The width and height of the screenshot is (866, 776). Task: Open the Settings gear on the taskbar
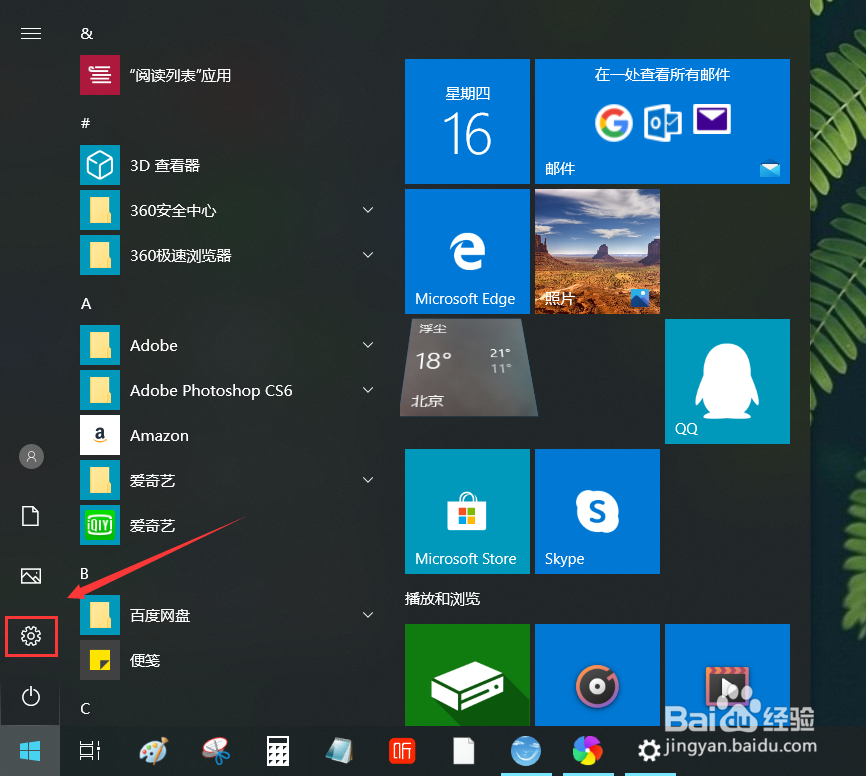(650, 751)
